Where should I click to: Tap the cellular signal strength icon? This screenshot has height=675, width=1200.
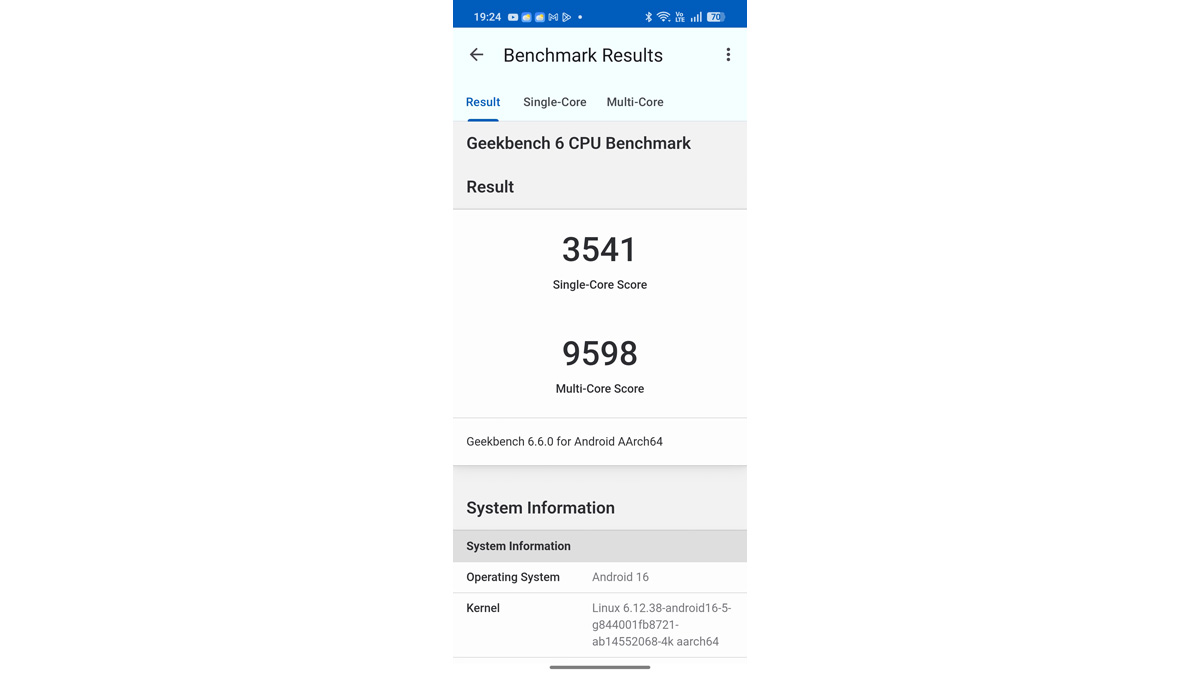696,17
